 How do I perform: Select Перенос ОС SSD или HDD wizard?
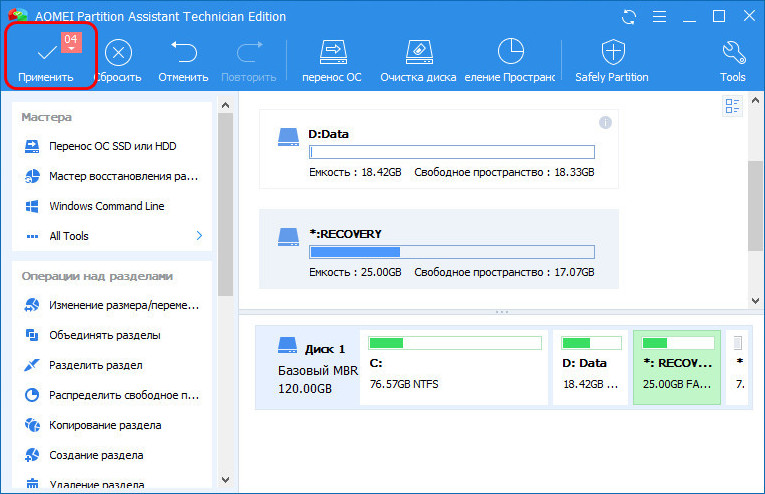pyautogui.click(x=113, y=146)
